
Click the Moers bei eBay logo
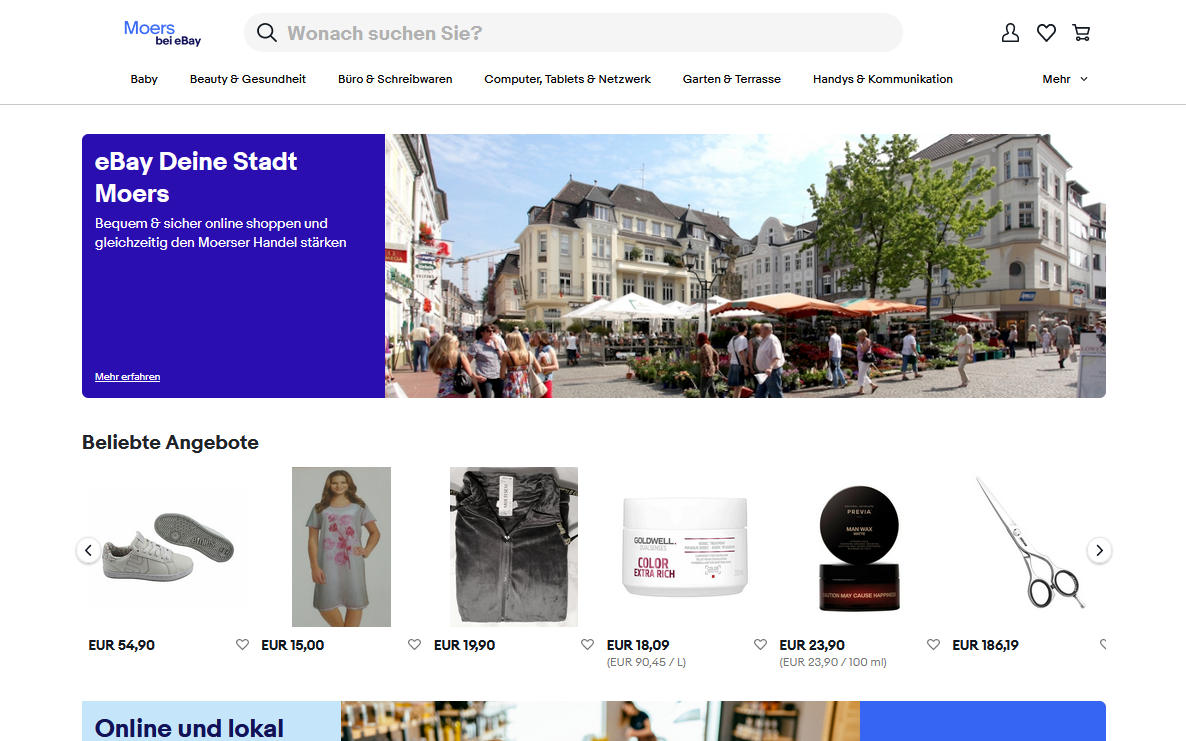(x=162, y=33)
